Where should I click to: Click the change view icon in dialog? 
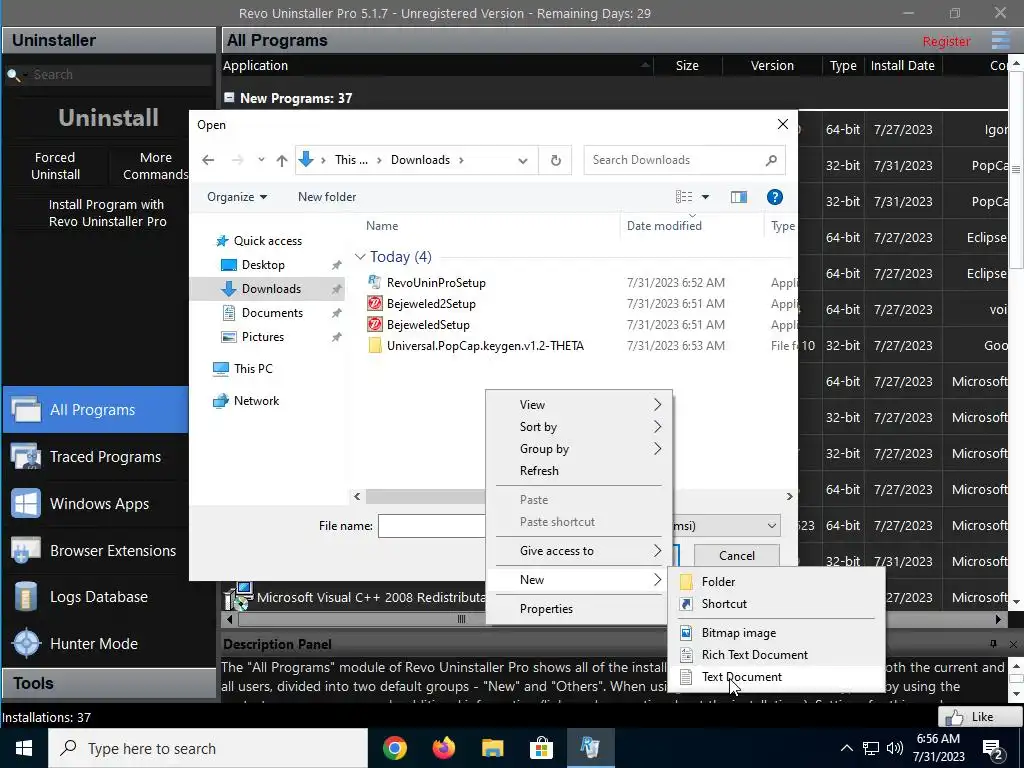click(x=684, y=197)
